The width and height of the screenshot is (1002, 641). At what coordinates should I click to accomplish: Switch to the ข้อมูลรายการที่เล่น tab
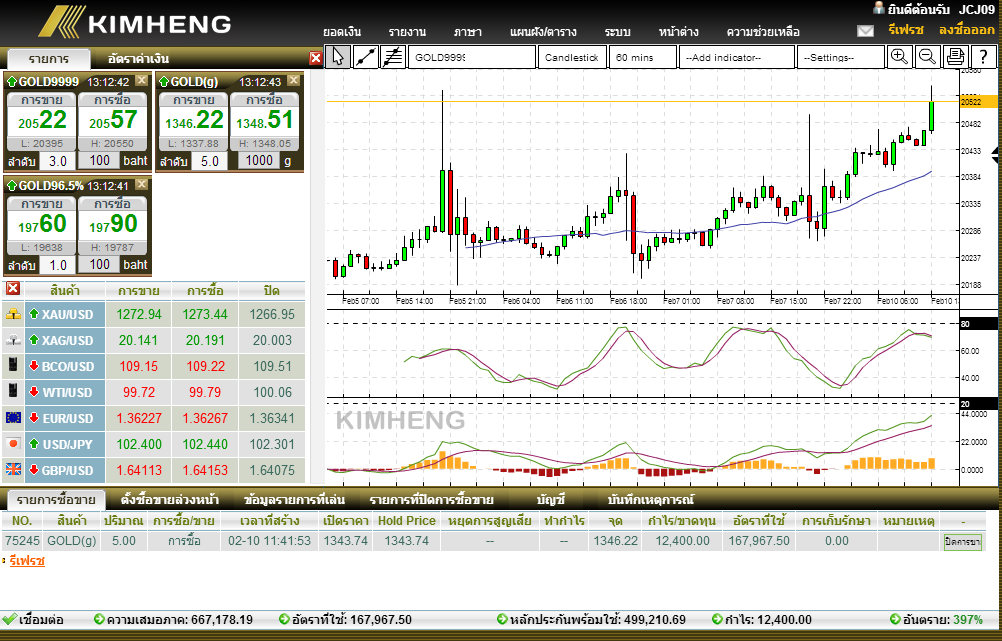[294, 500]
